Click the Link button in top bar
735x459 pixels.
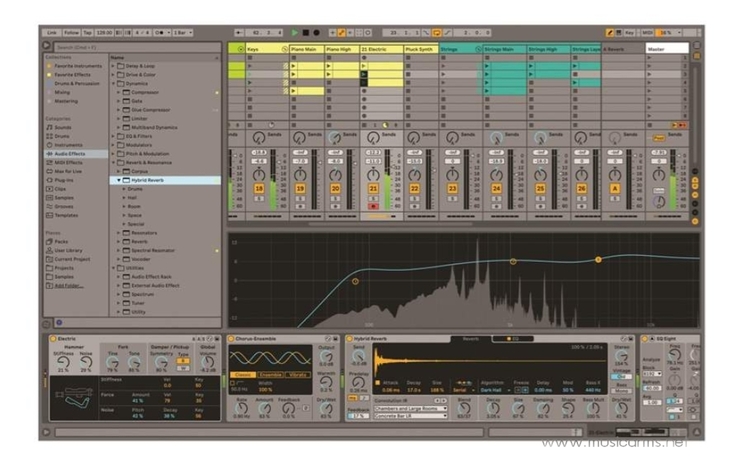coord(51,33)
